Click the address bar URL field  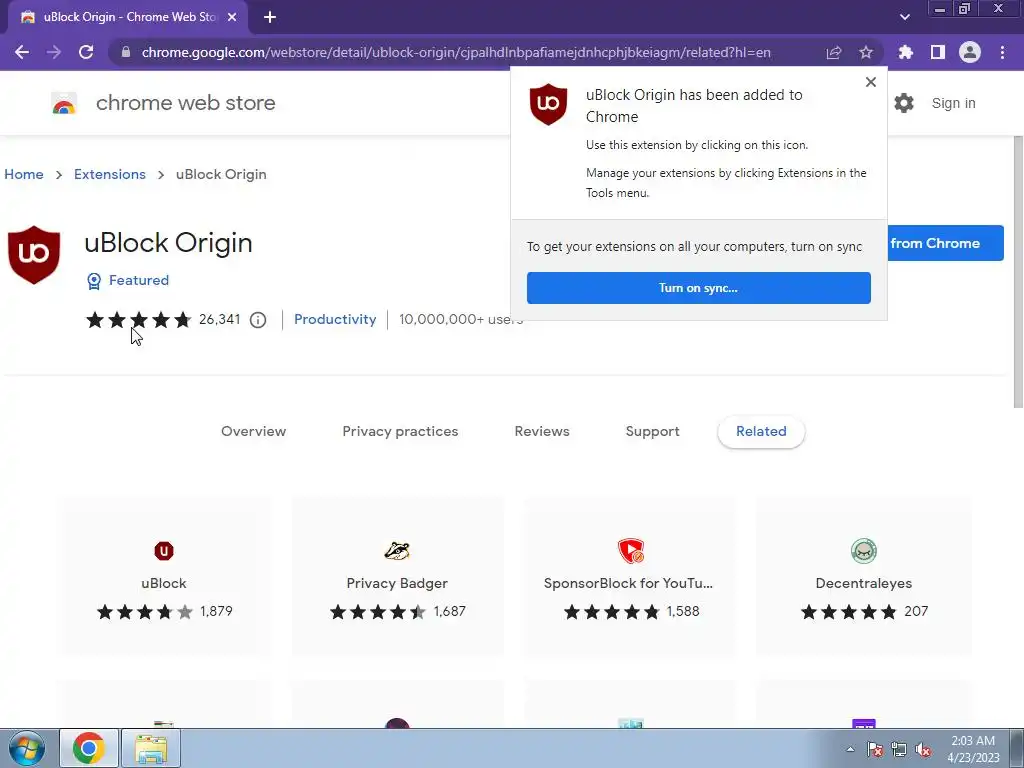(x=456, y=52)
